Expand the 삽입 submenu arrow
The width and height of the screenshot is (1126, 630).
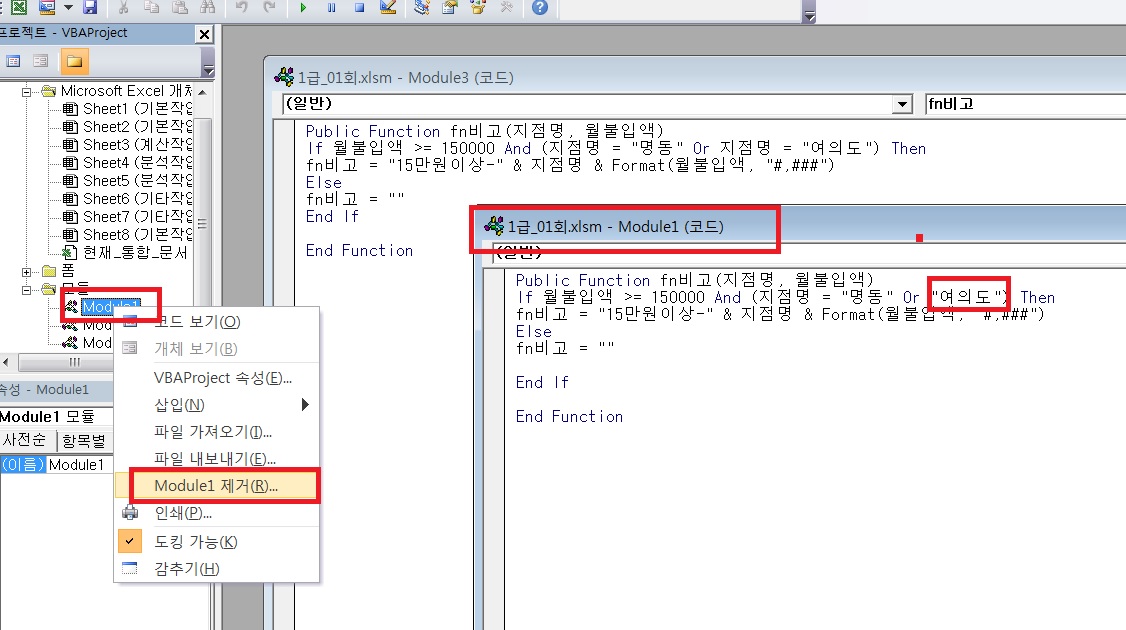pyautogui.click(x=305, y=405)
